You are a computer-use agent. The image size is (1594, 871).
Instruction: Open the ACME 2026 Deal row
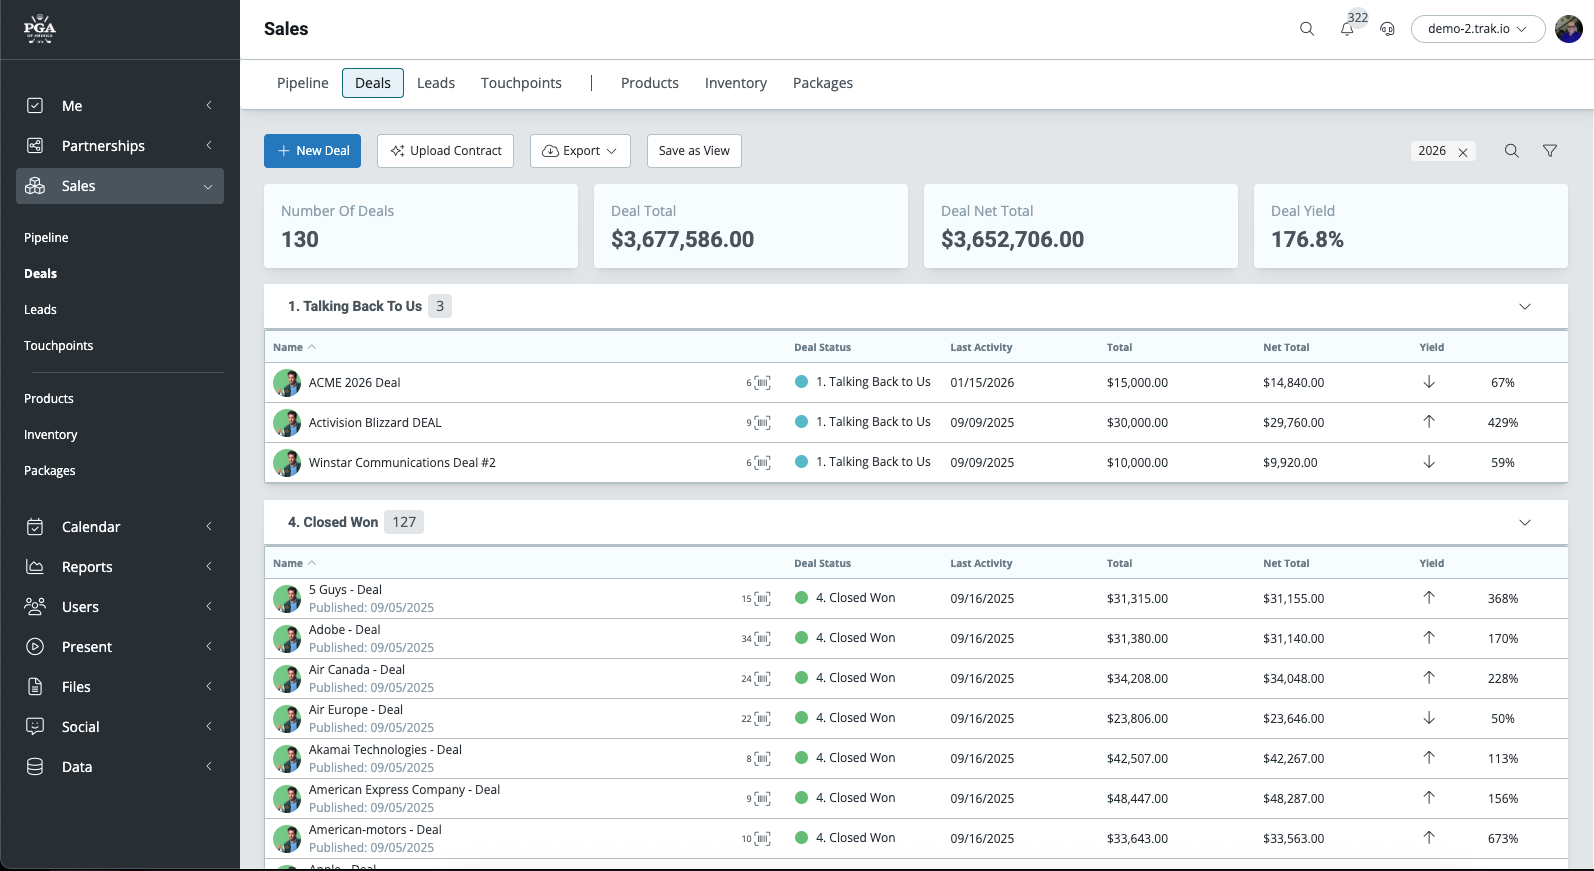pyautogui.click(x=916, y=383)
